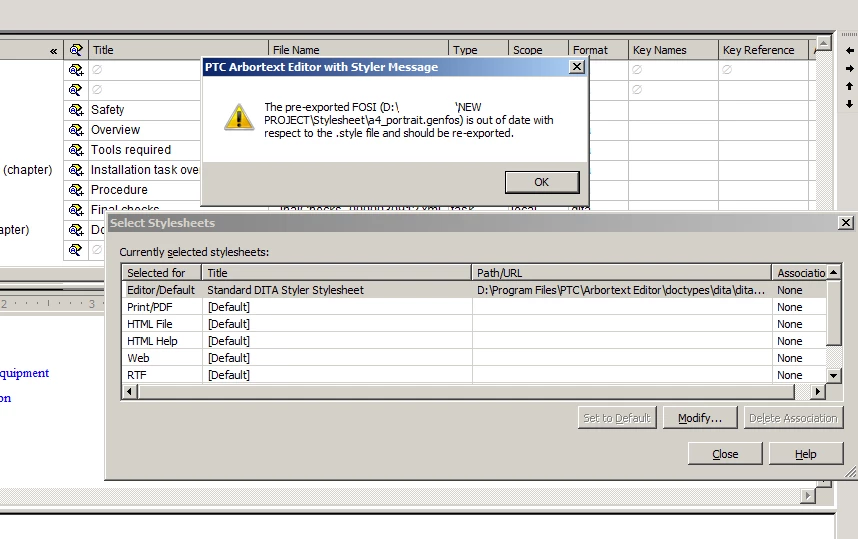This screenshot has height=539, width=858.
Task: Open Help for Select Stylesheets
Action: [805, 454]
